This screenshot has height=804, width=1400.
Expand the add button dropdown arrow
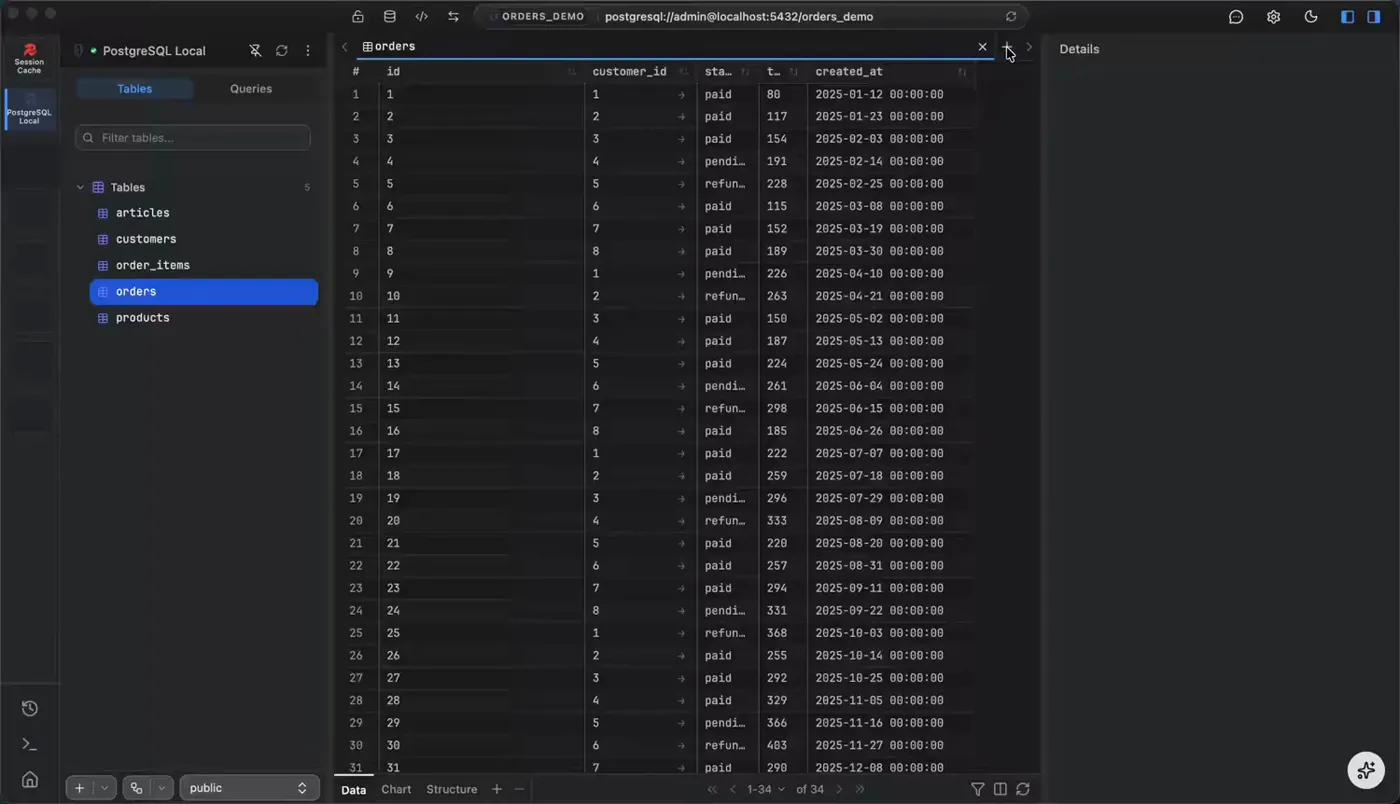(x=105, y=788)
